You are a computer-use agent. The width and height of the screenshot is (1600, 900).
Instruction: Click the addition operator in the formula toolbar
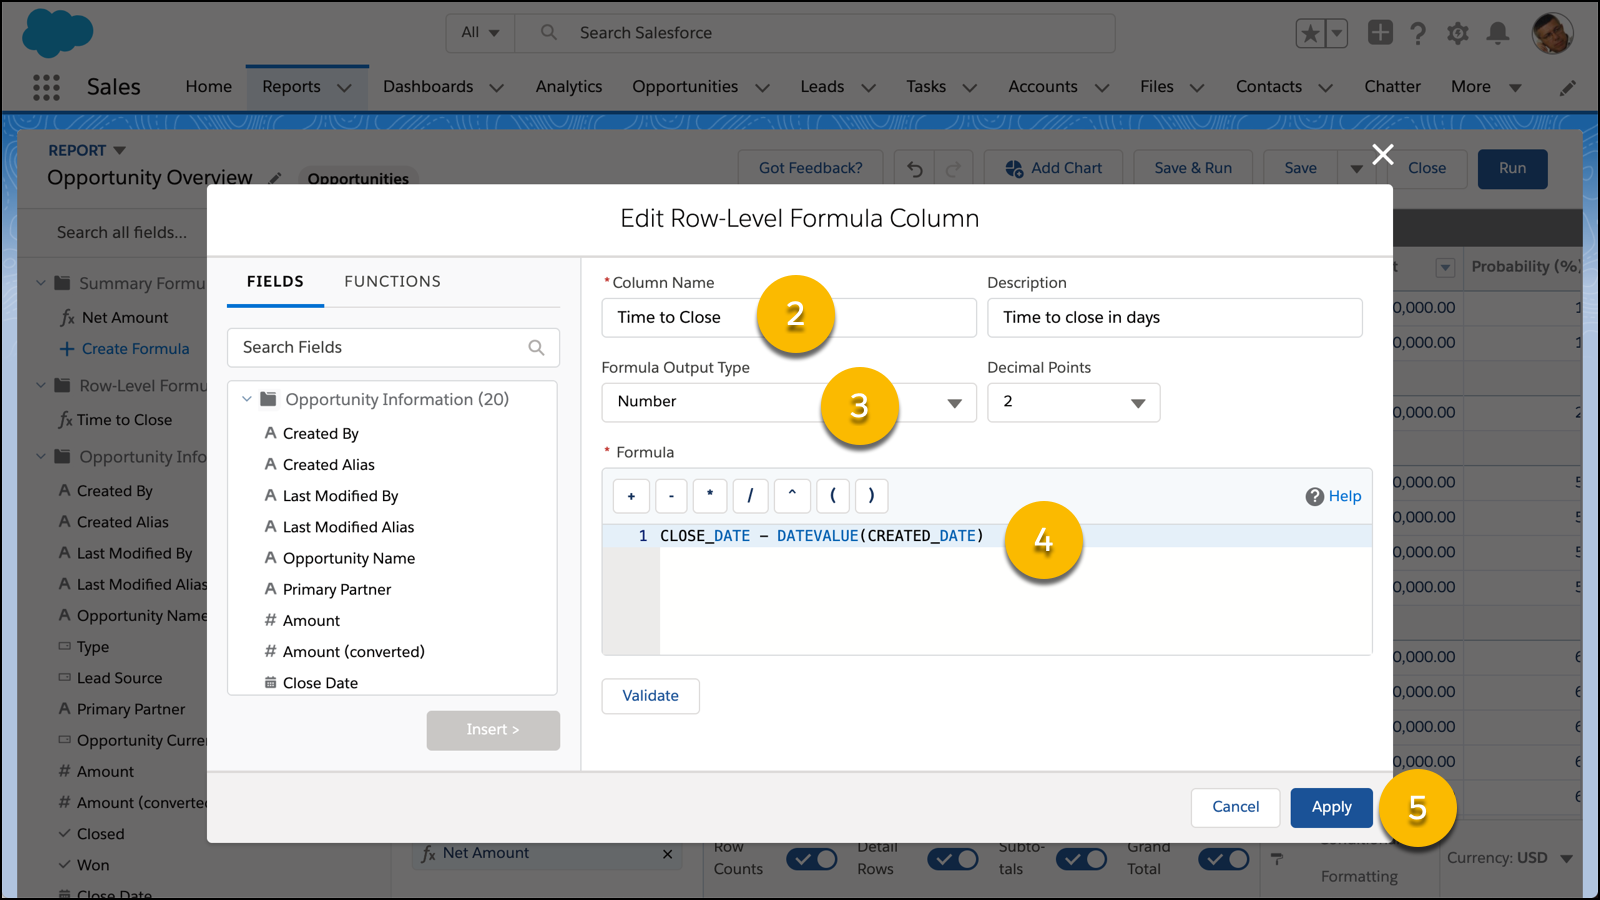coord(631,496)
